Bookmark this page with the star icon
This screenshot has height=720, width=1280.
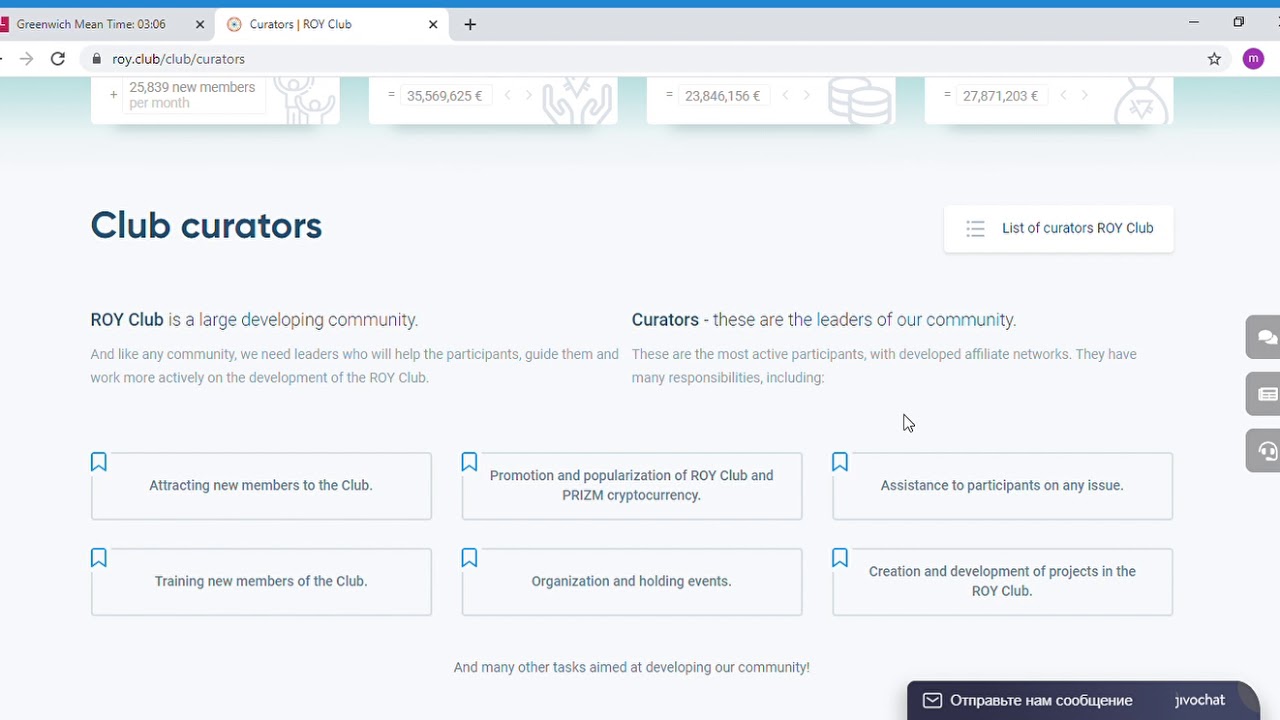point(1214,59)
